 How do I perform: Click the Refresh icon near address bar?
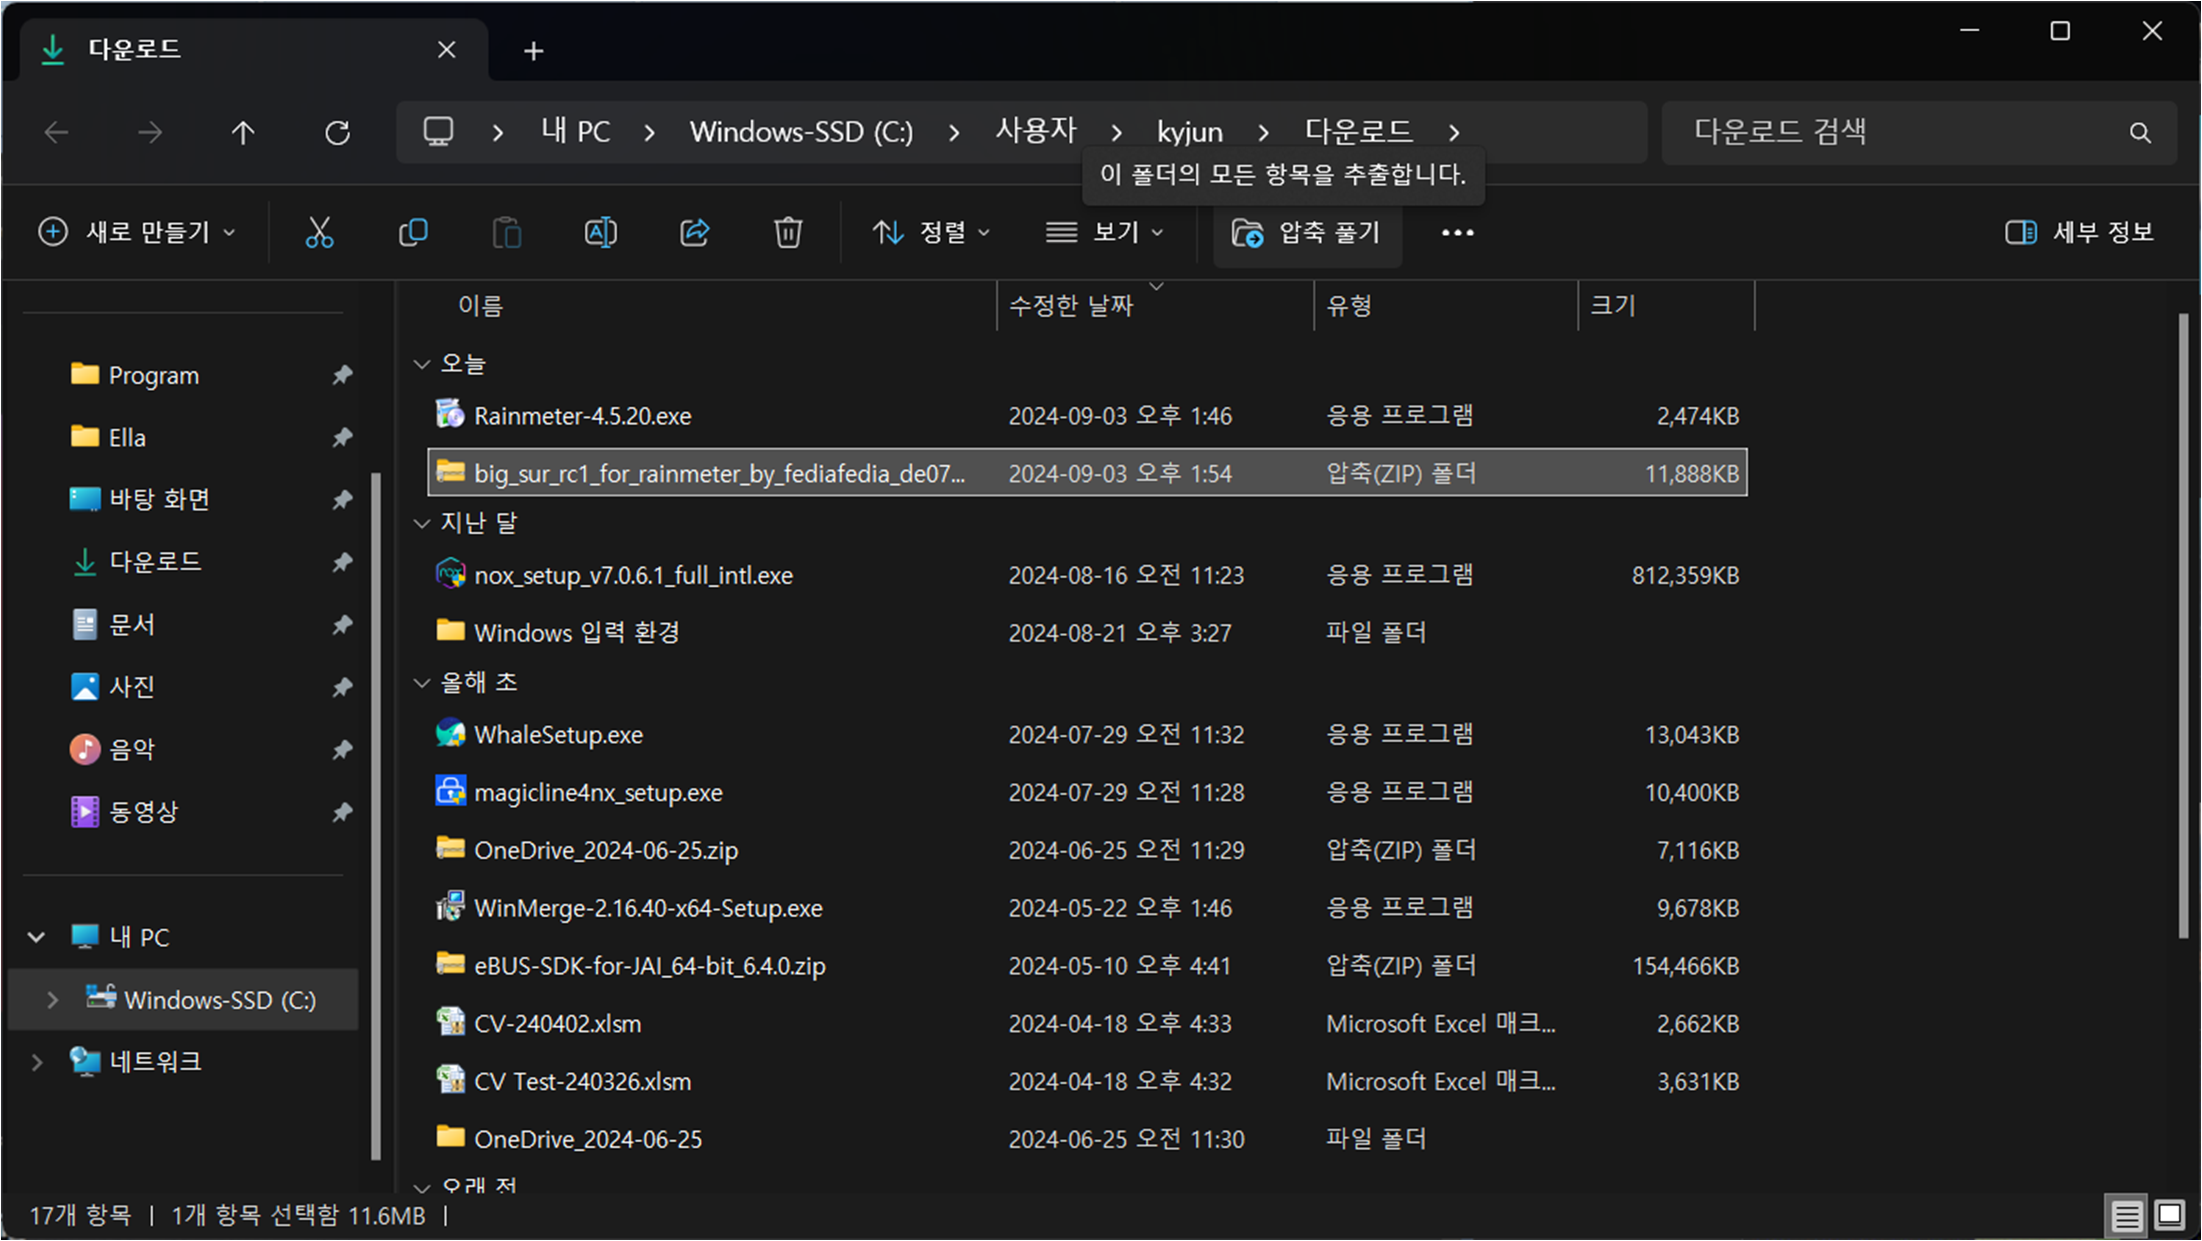pos(337,132)
